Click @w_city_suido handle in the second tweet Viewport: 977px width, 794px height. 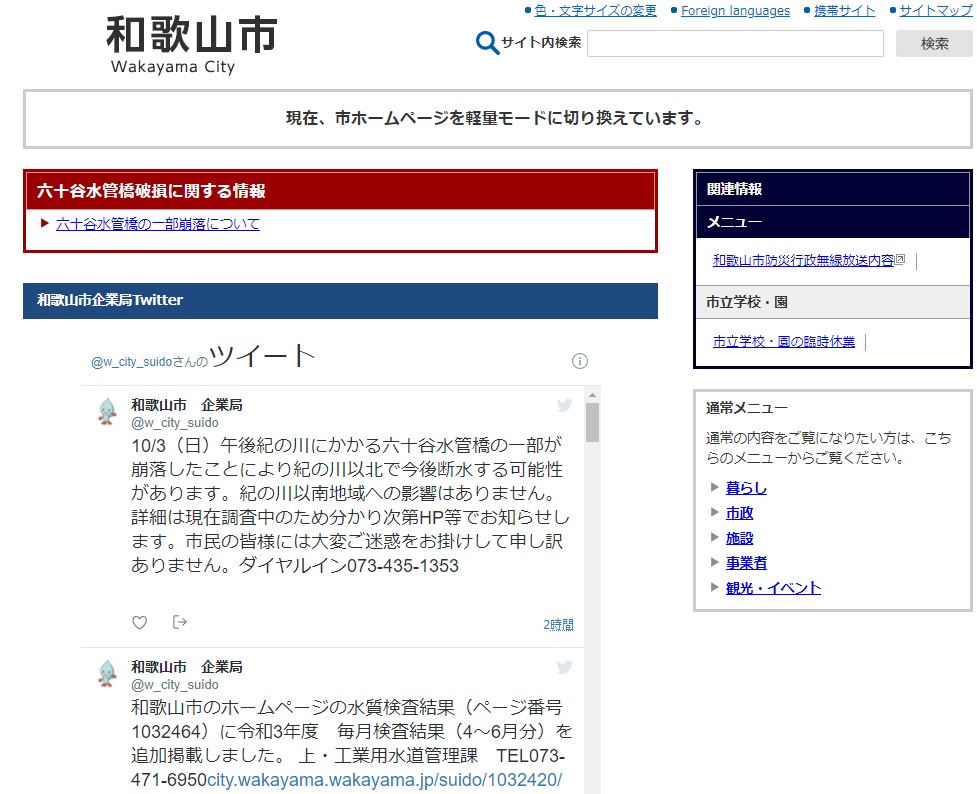175,684
